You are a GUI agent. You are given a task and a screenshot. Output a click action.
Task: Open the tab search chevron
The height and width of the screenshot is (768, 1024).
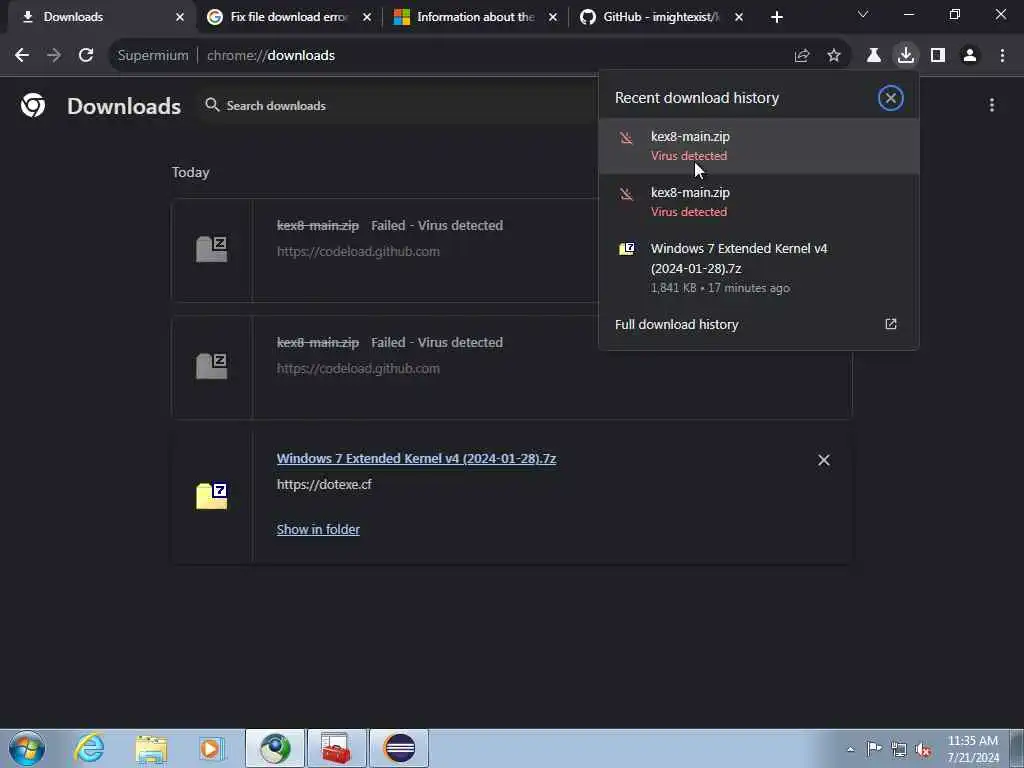click(x=863, y=14)
